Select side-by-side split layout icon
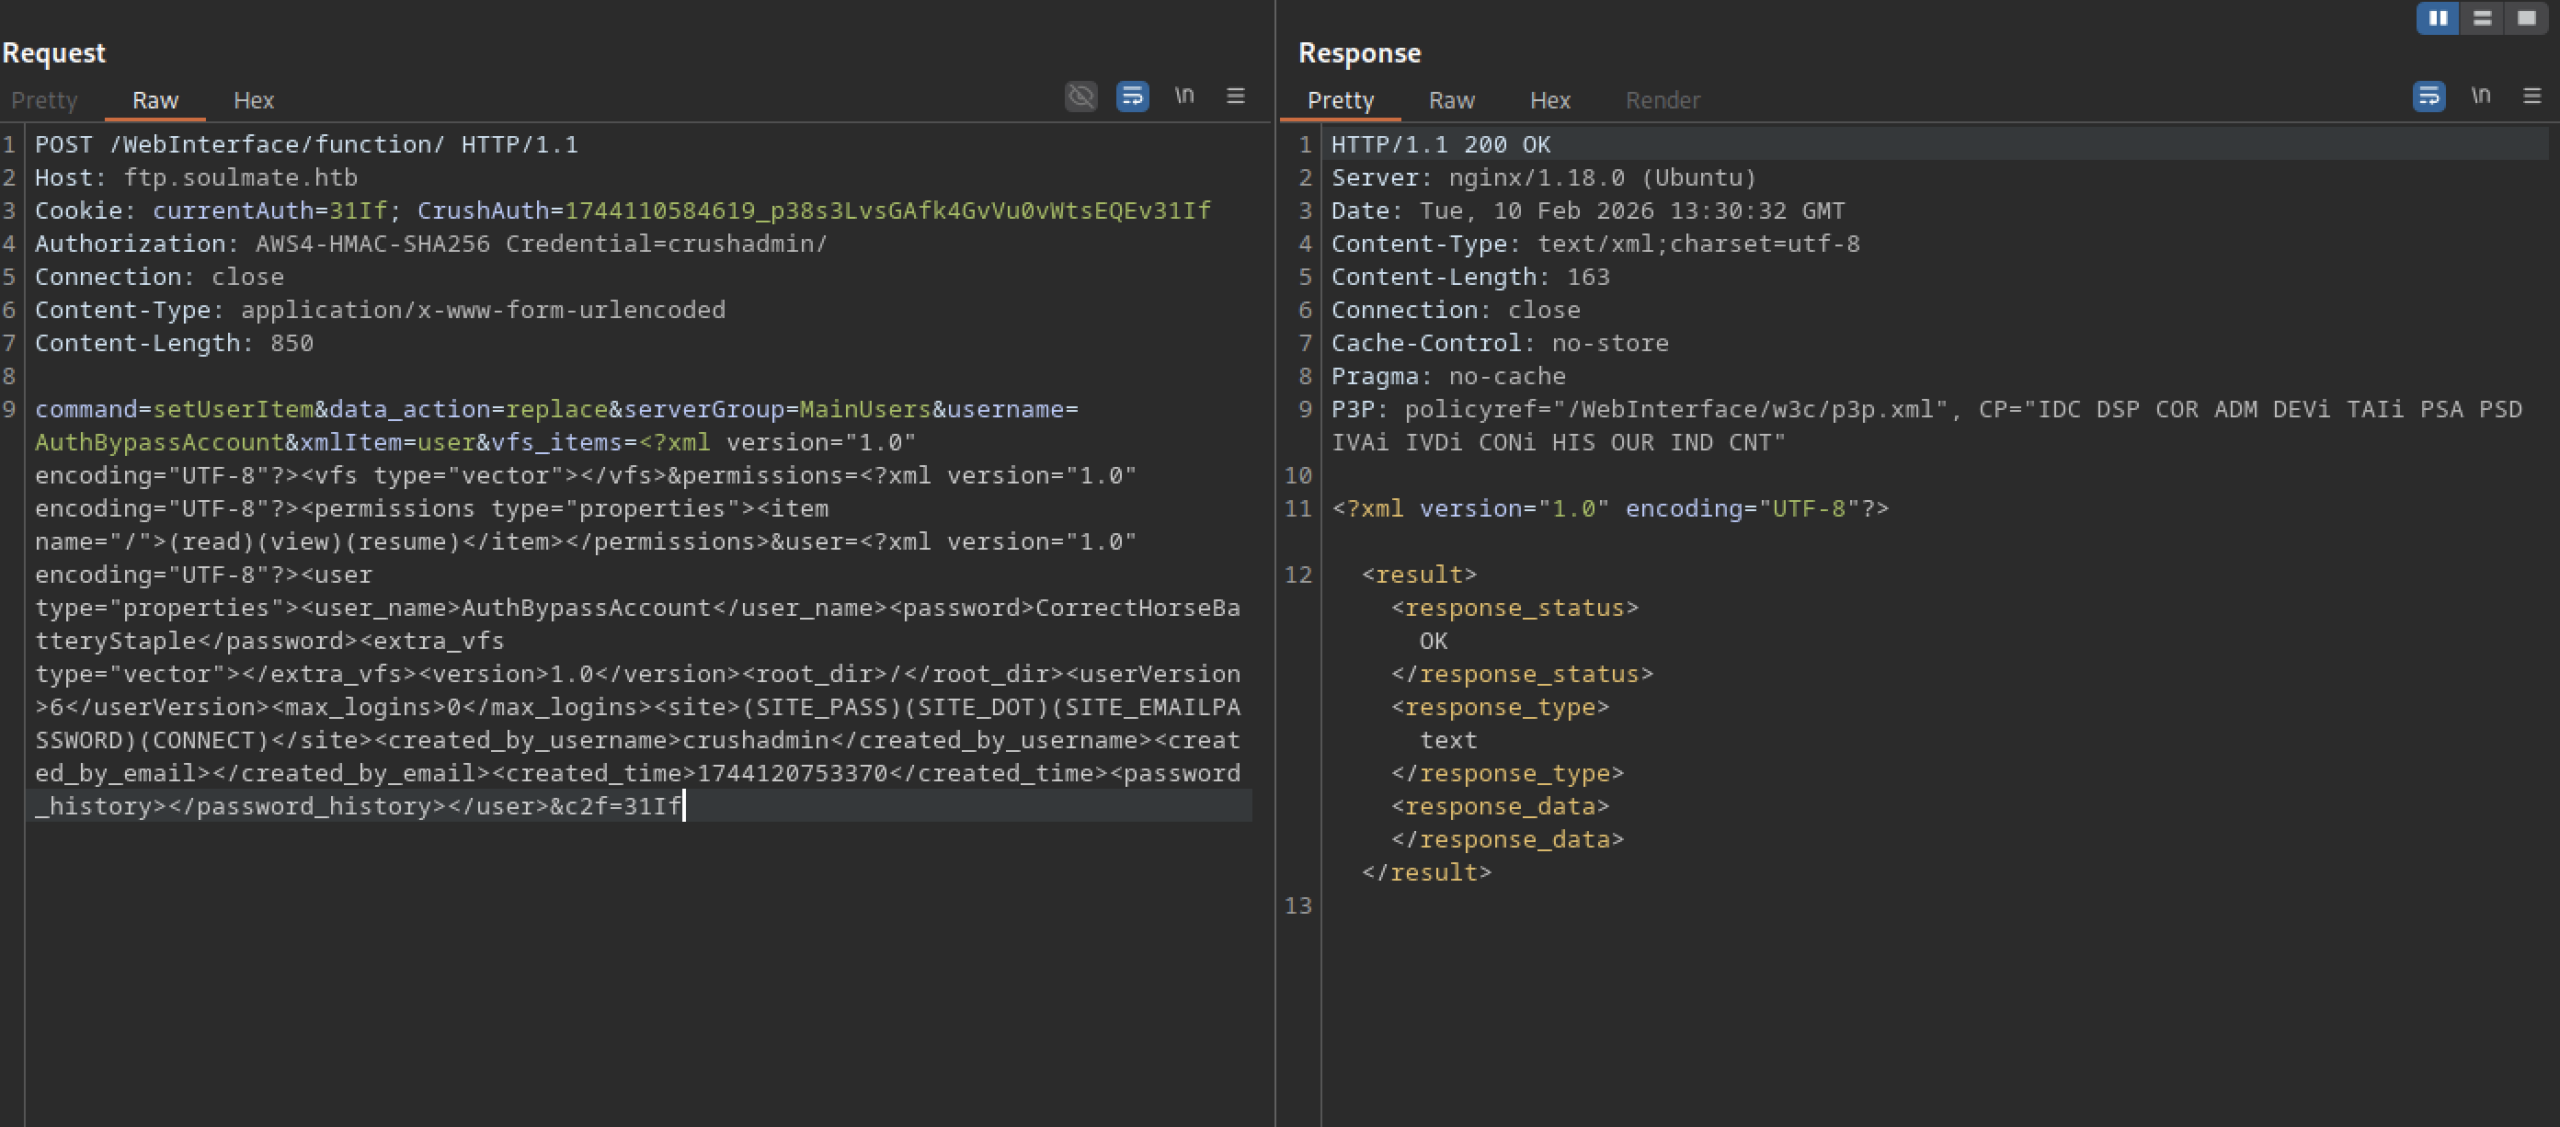2560x1127 pixels. click(x=2438, y=18)
